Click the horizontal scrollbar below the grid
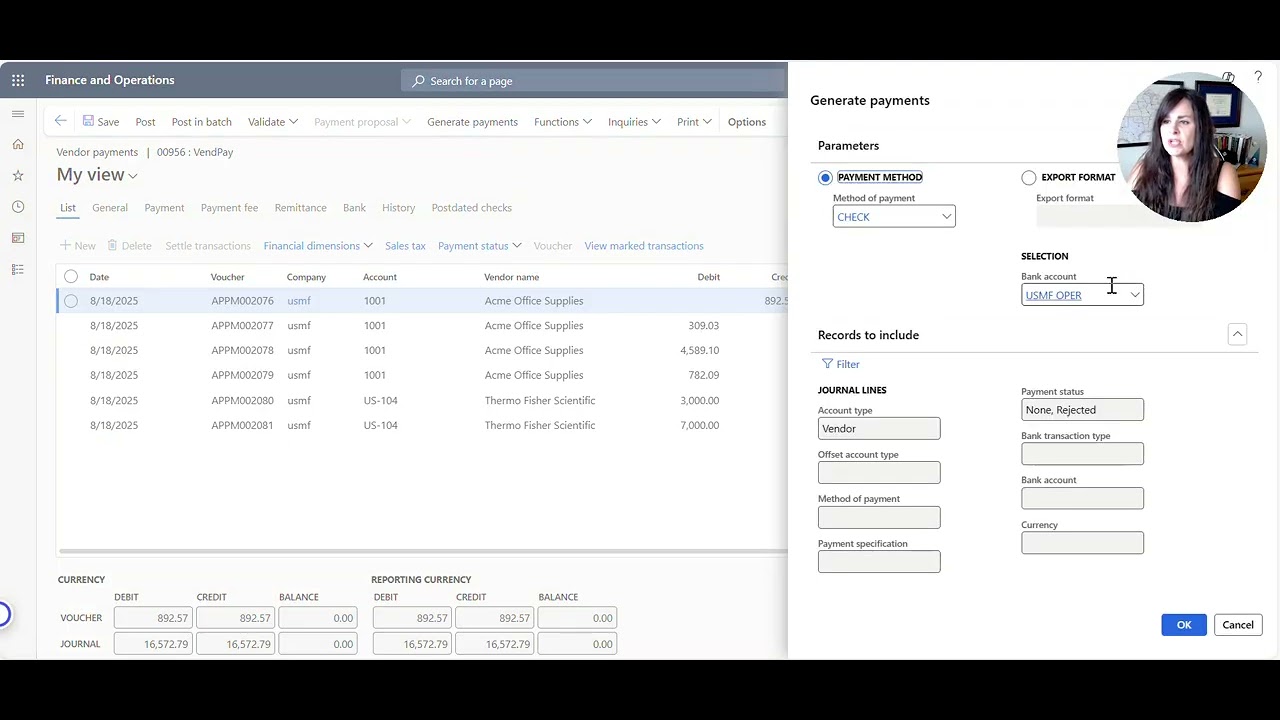 [x=423, y=551]
